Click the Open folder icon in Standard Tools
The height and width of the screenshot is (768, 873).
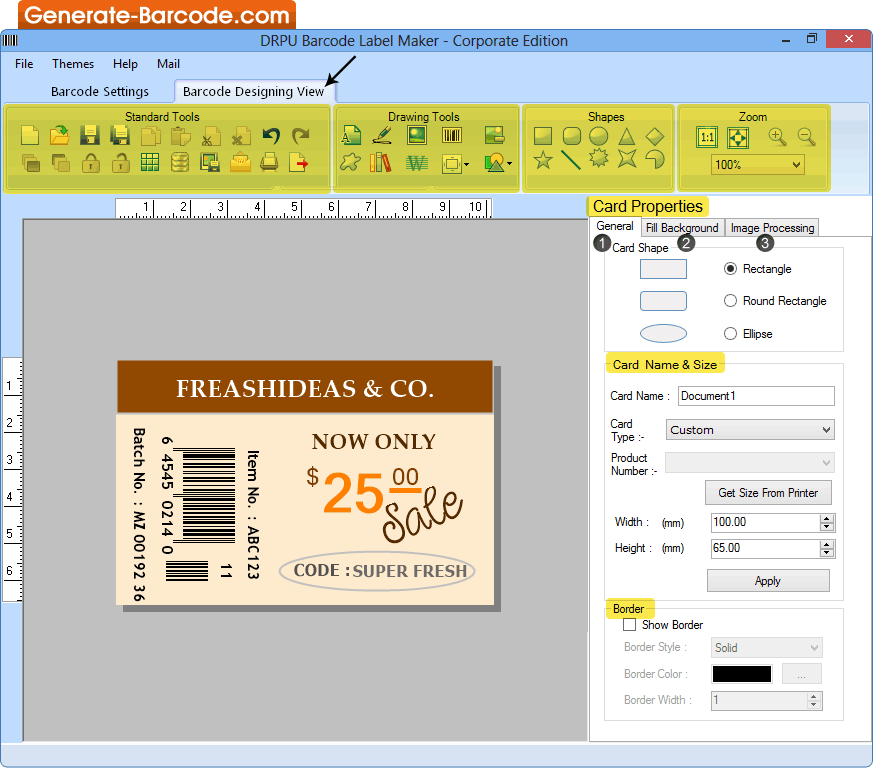(x=60, y=135)
